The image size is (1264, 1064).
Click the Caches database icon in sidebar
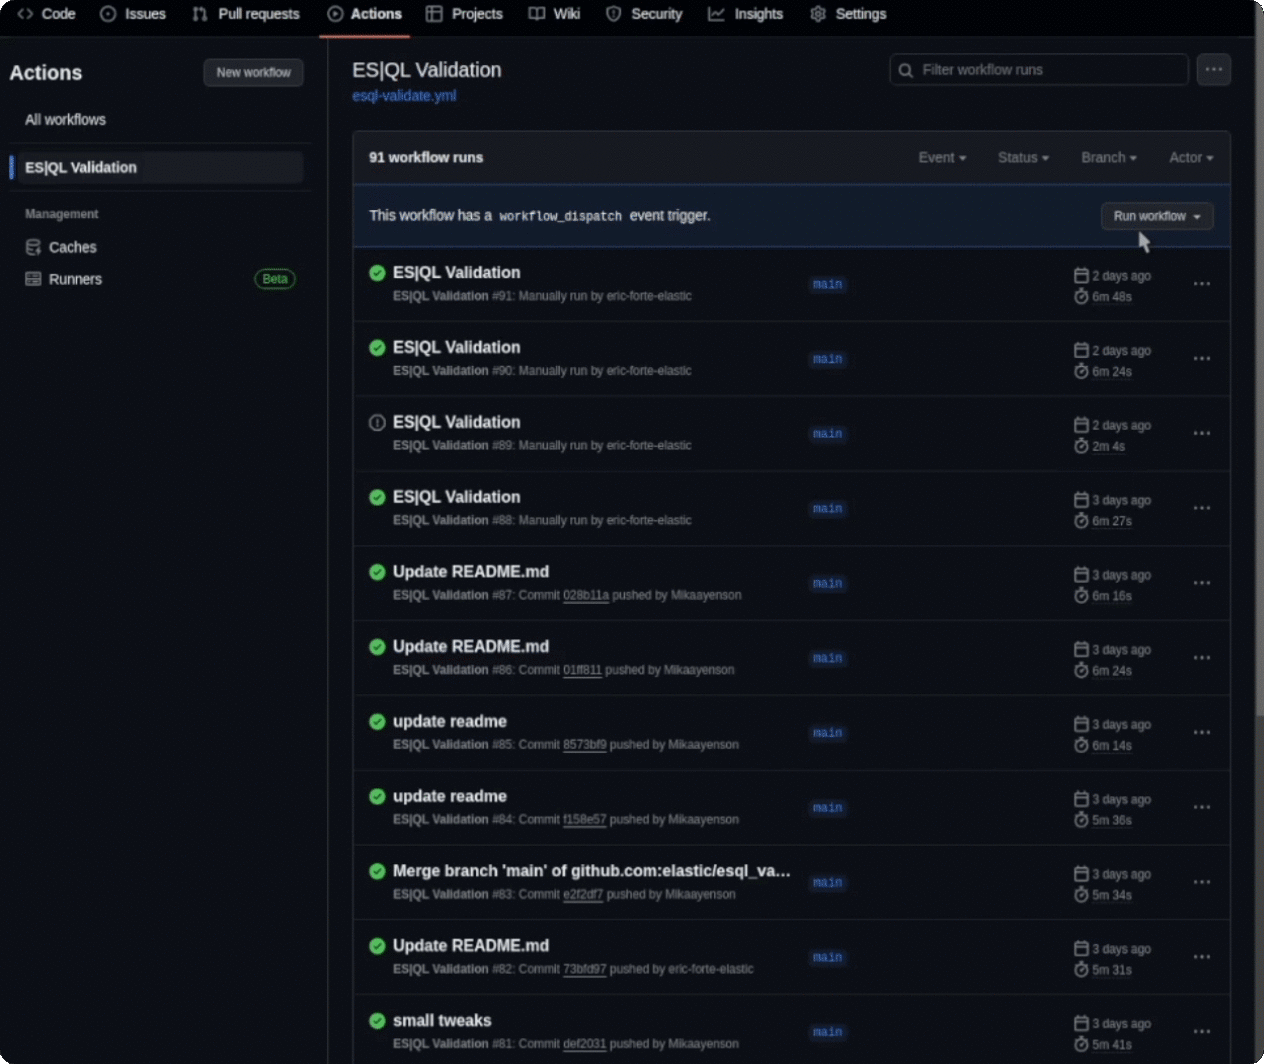pyautogui.click(x=33, y=247)
